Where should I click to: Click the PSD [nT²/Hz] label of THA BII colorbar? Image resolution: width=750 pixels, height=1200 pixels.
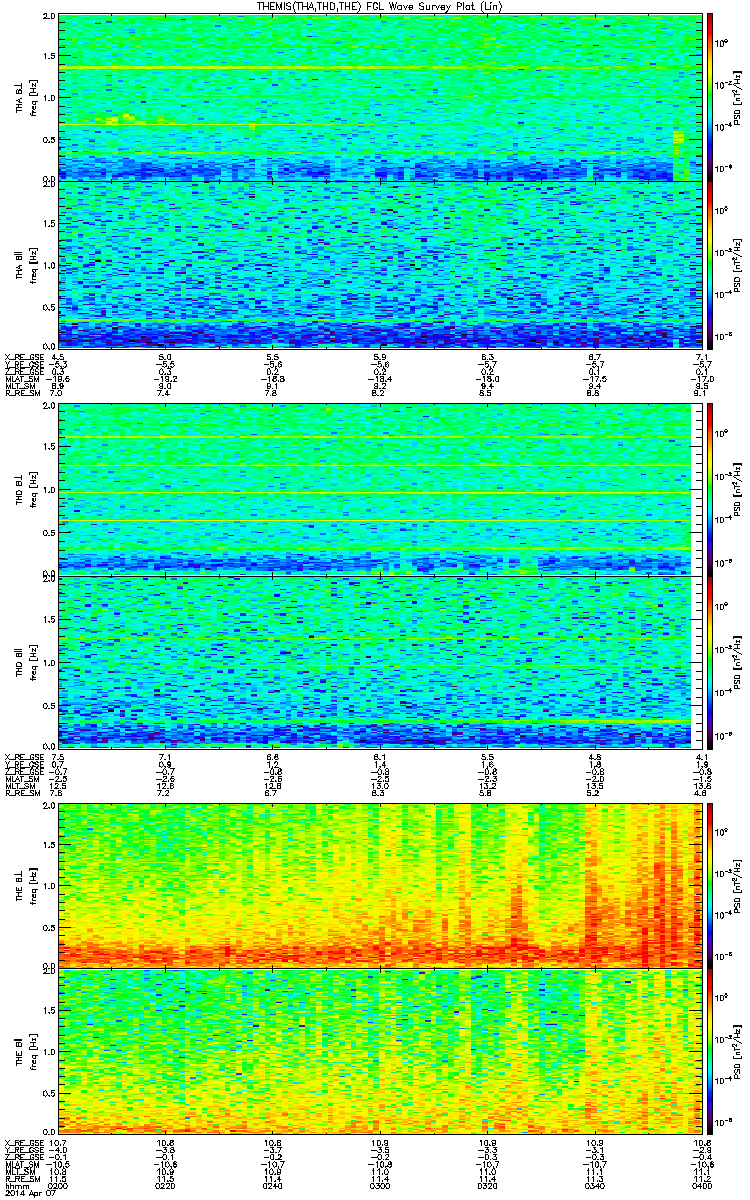pos(738,265)
